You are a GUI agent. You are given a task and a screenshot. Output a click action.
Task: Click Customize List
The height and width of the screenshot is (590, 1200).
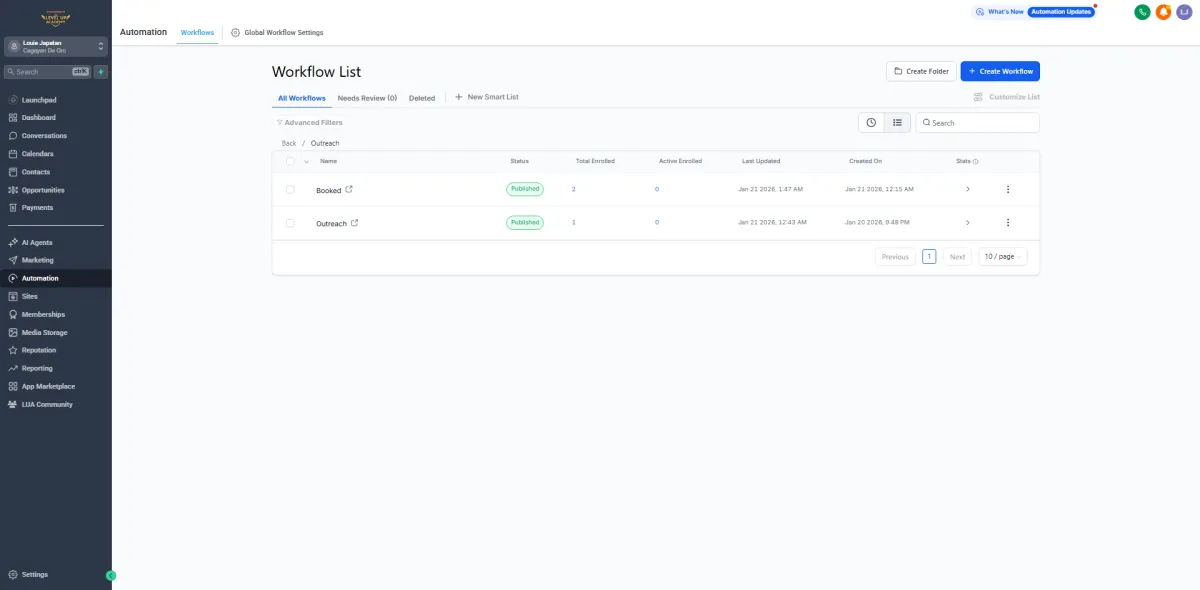(x=1007, y=97)
